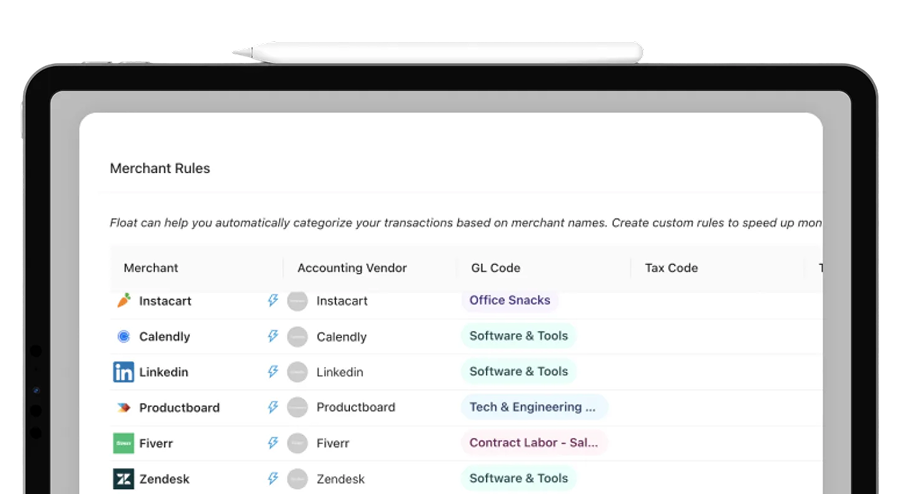Click the Fiverr vendor avatar circle
Screen dimensions: 911x494
297,443
